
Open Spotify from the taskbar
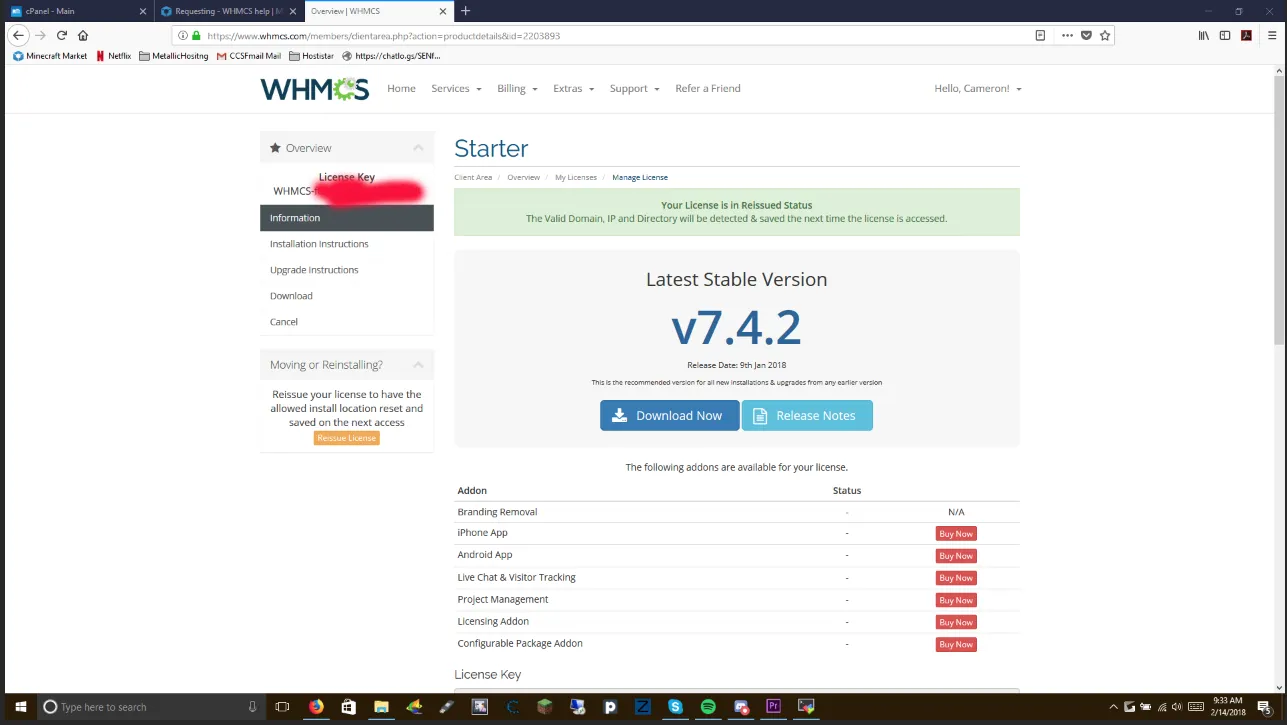tap(708, 707)
